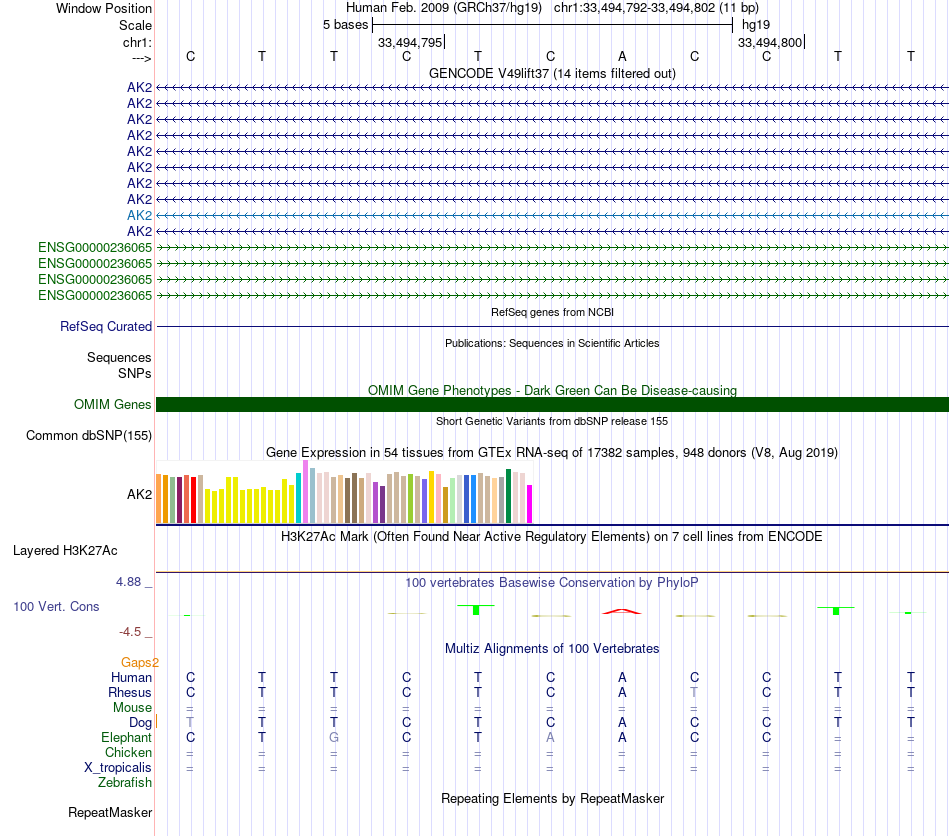Click the OMIM Genes label
The width and height of the screenshot is (950, 836).
(x=112, y=404)
